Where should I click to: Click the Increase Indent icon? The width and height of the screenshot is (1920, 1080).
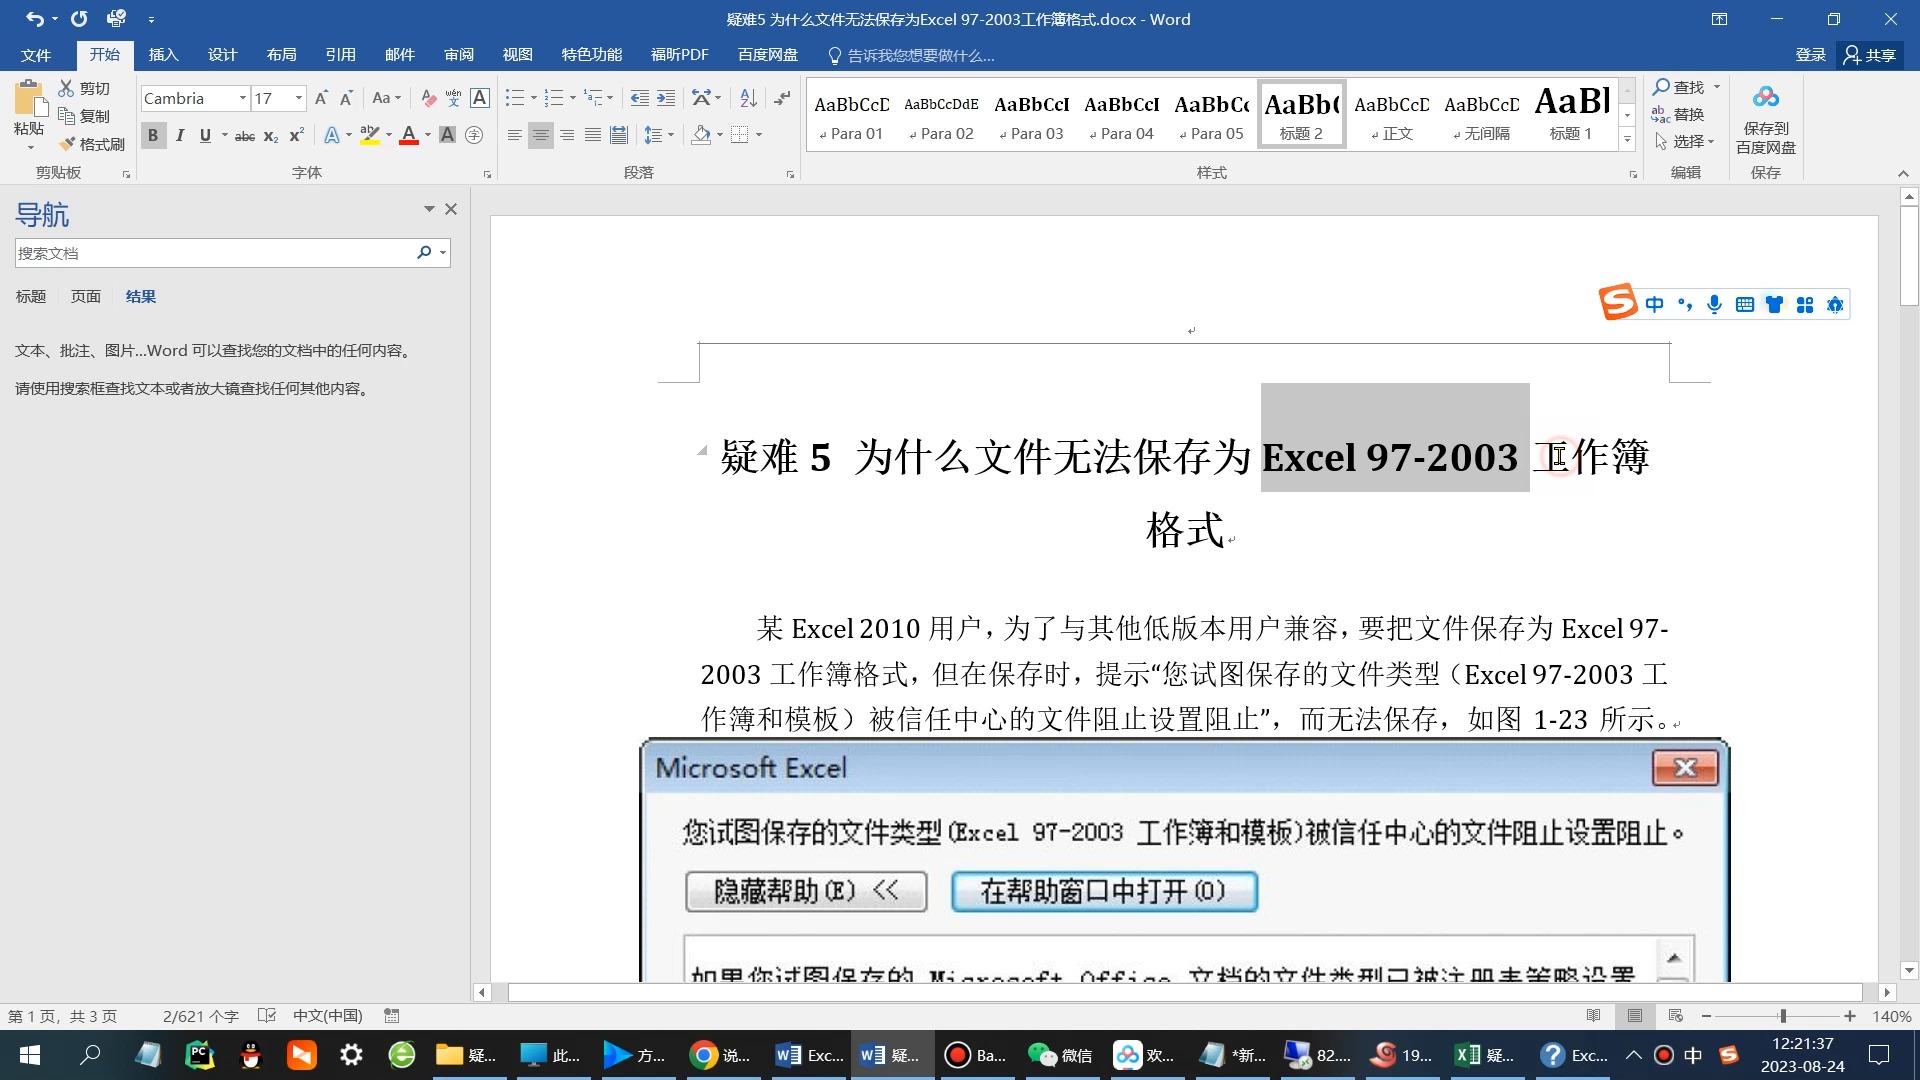coord(665,98)
